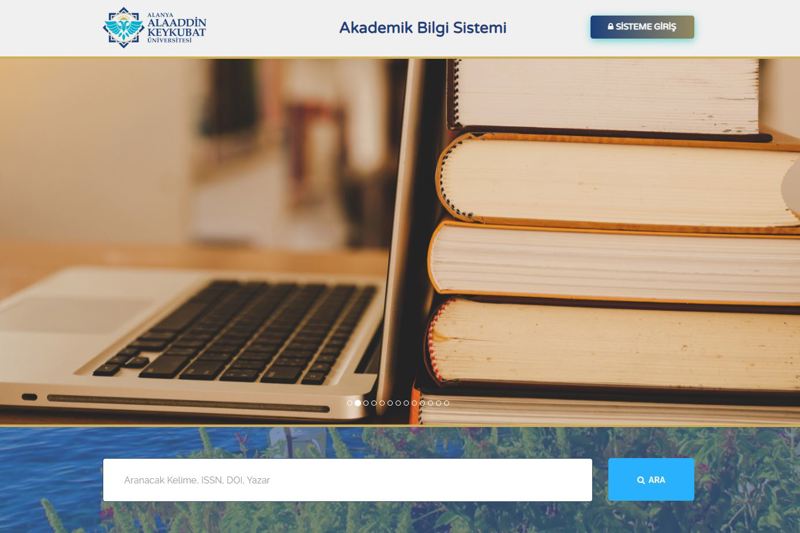This screenshot has height=533, width=800.
Task: Choose the eighth carousel slide dot
Action: click(406, 403)
